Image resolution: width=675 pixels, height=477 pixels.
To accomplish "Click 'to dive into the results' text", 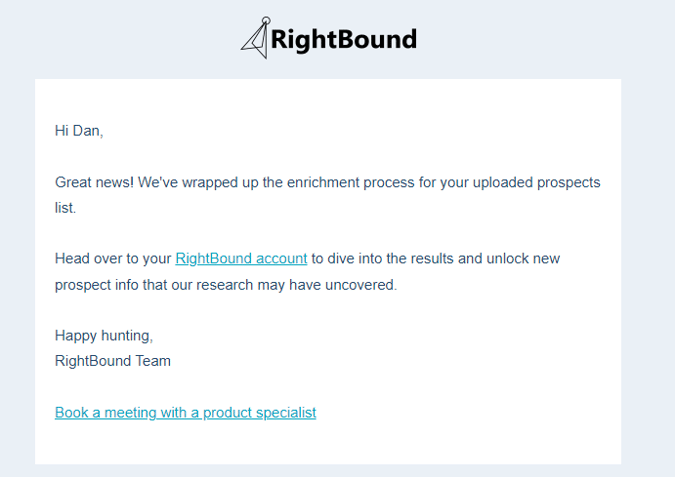I will coord(382,258).
